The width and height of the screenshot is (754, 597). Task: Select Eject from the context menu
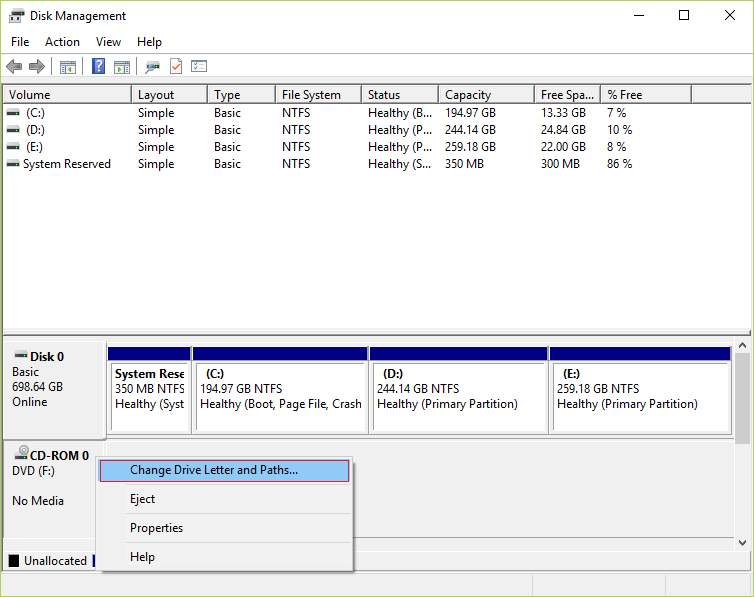tap(142, 499)
